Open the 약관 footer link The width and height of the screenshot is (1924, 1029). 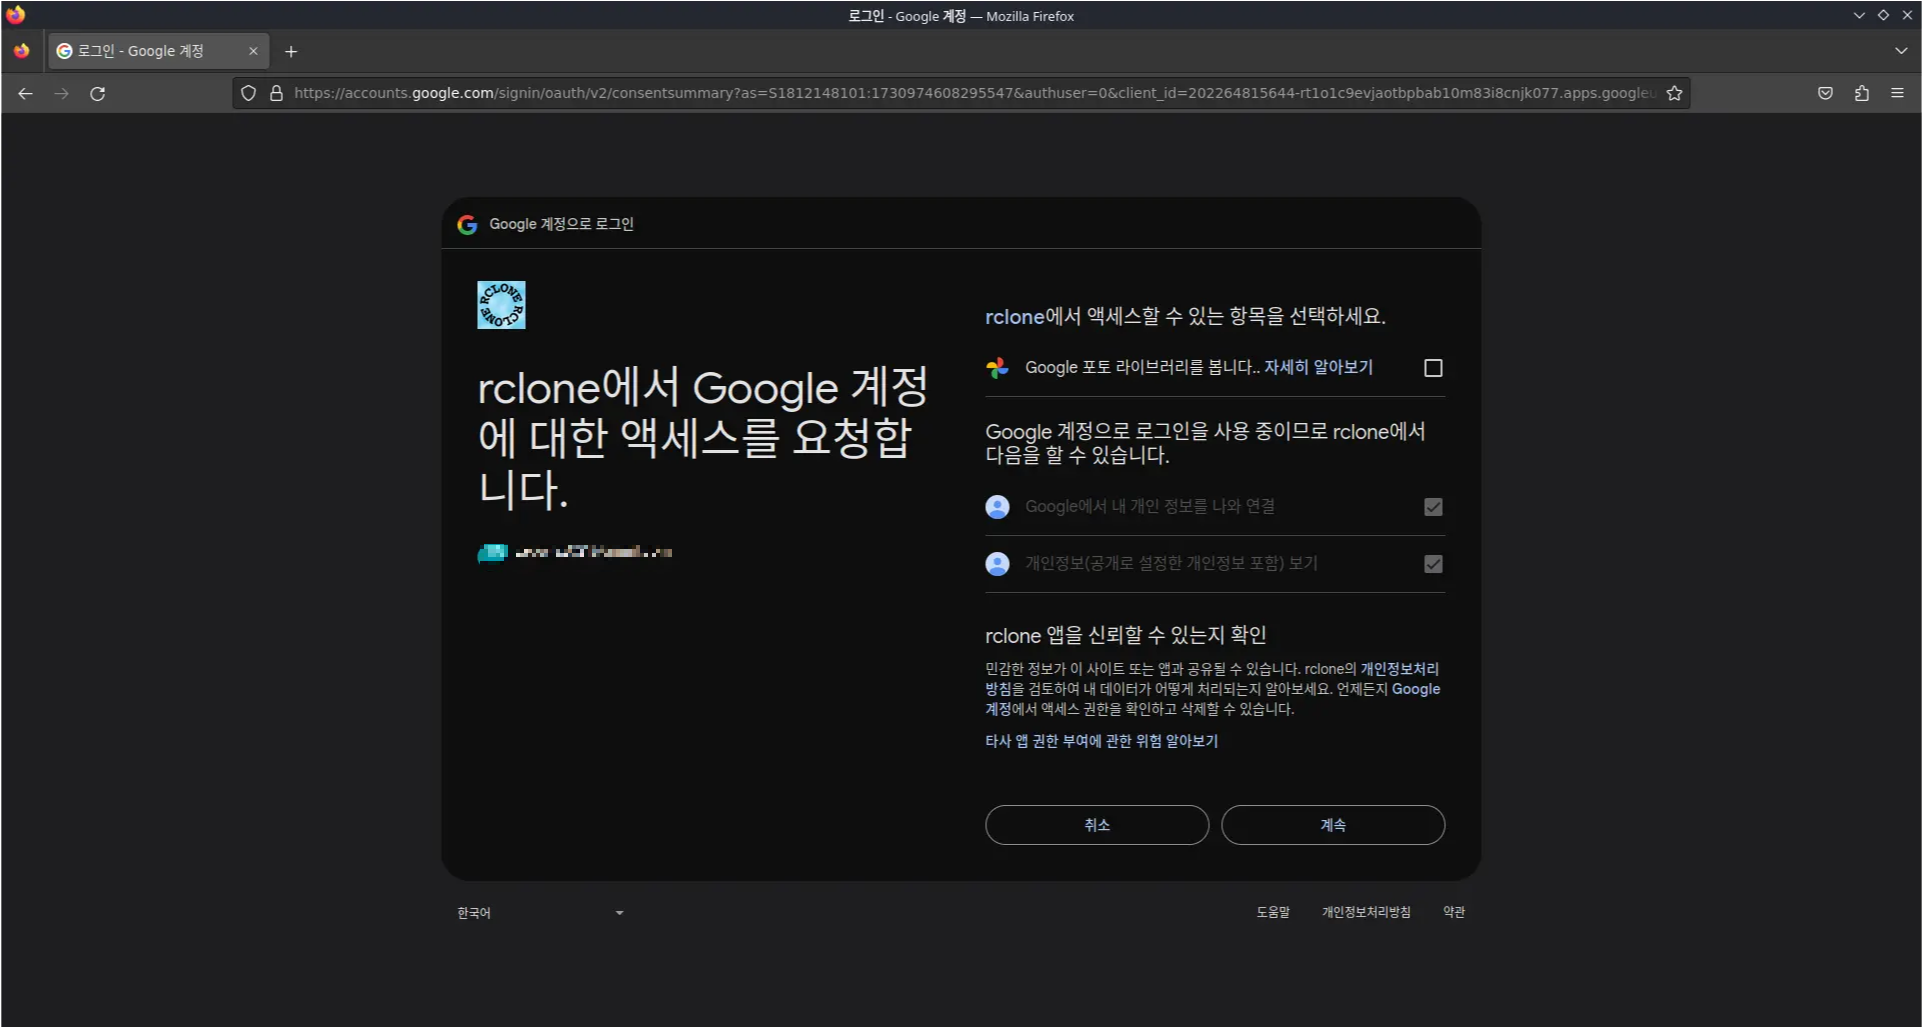(1454, 912)
